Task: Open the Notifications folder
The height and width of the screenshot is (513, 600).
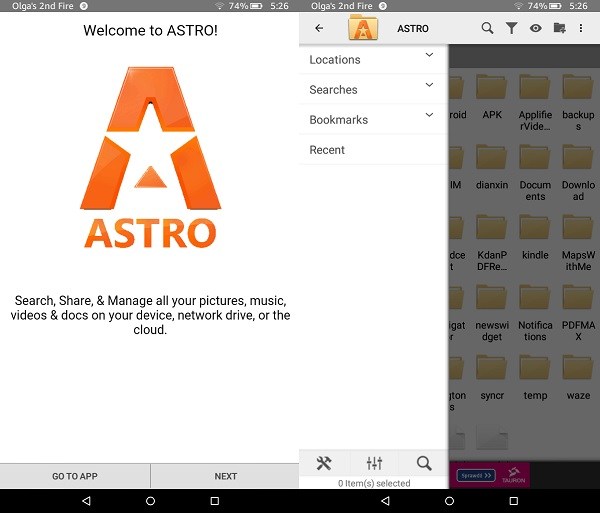Action: tap(535, 314)
